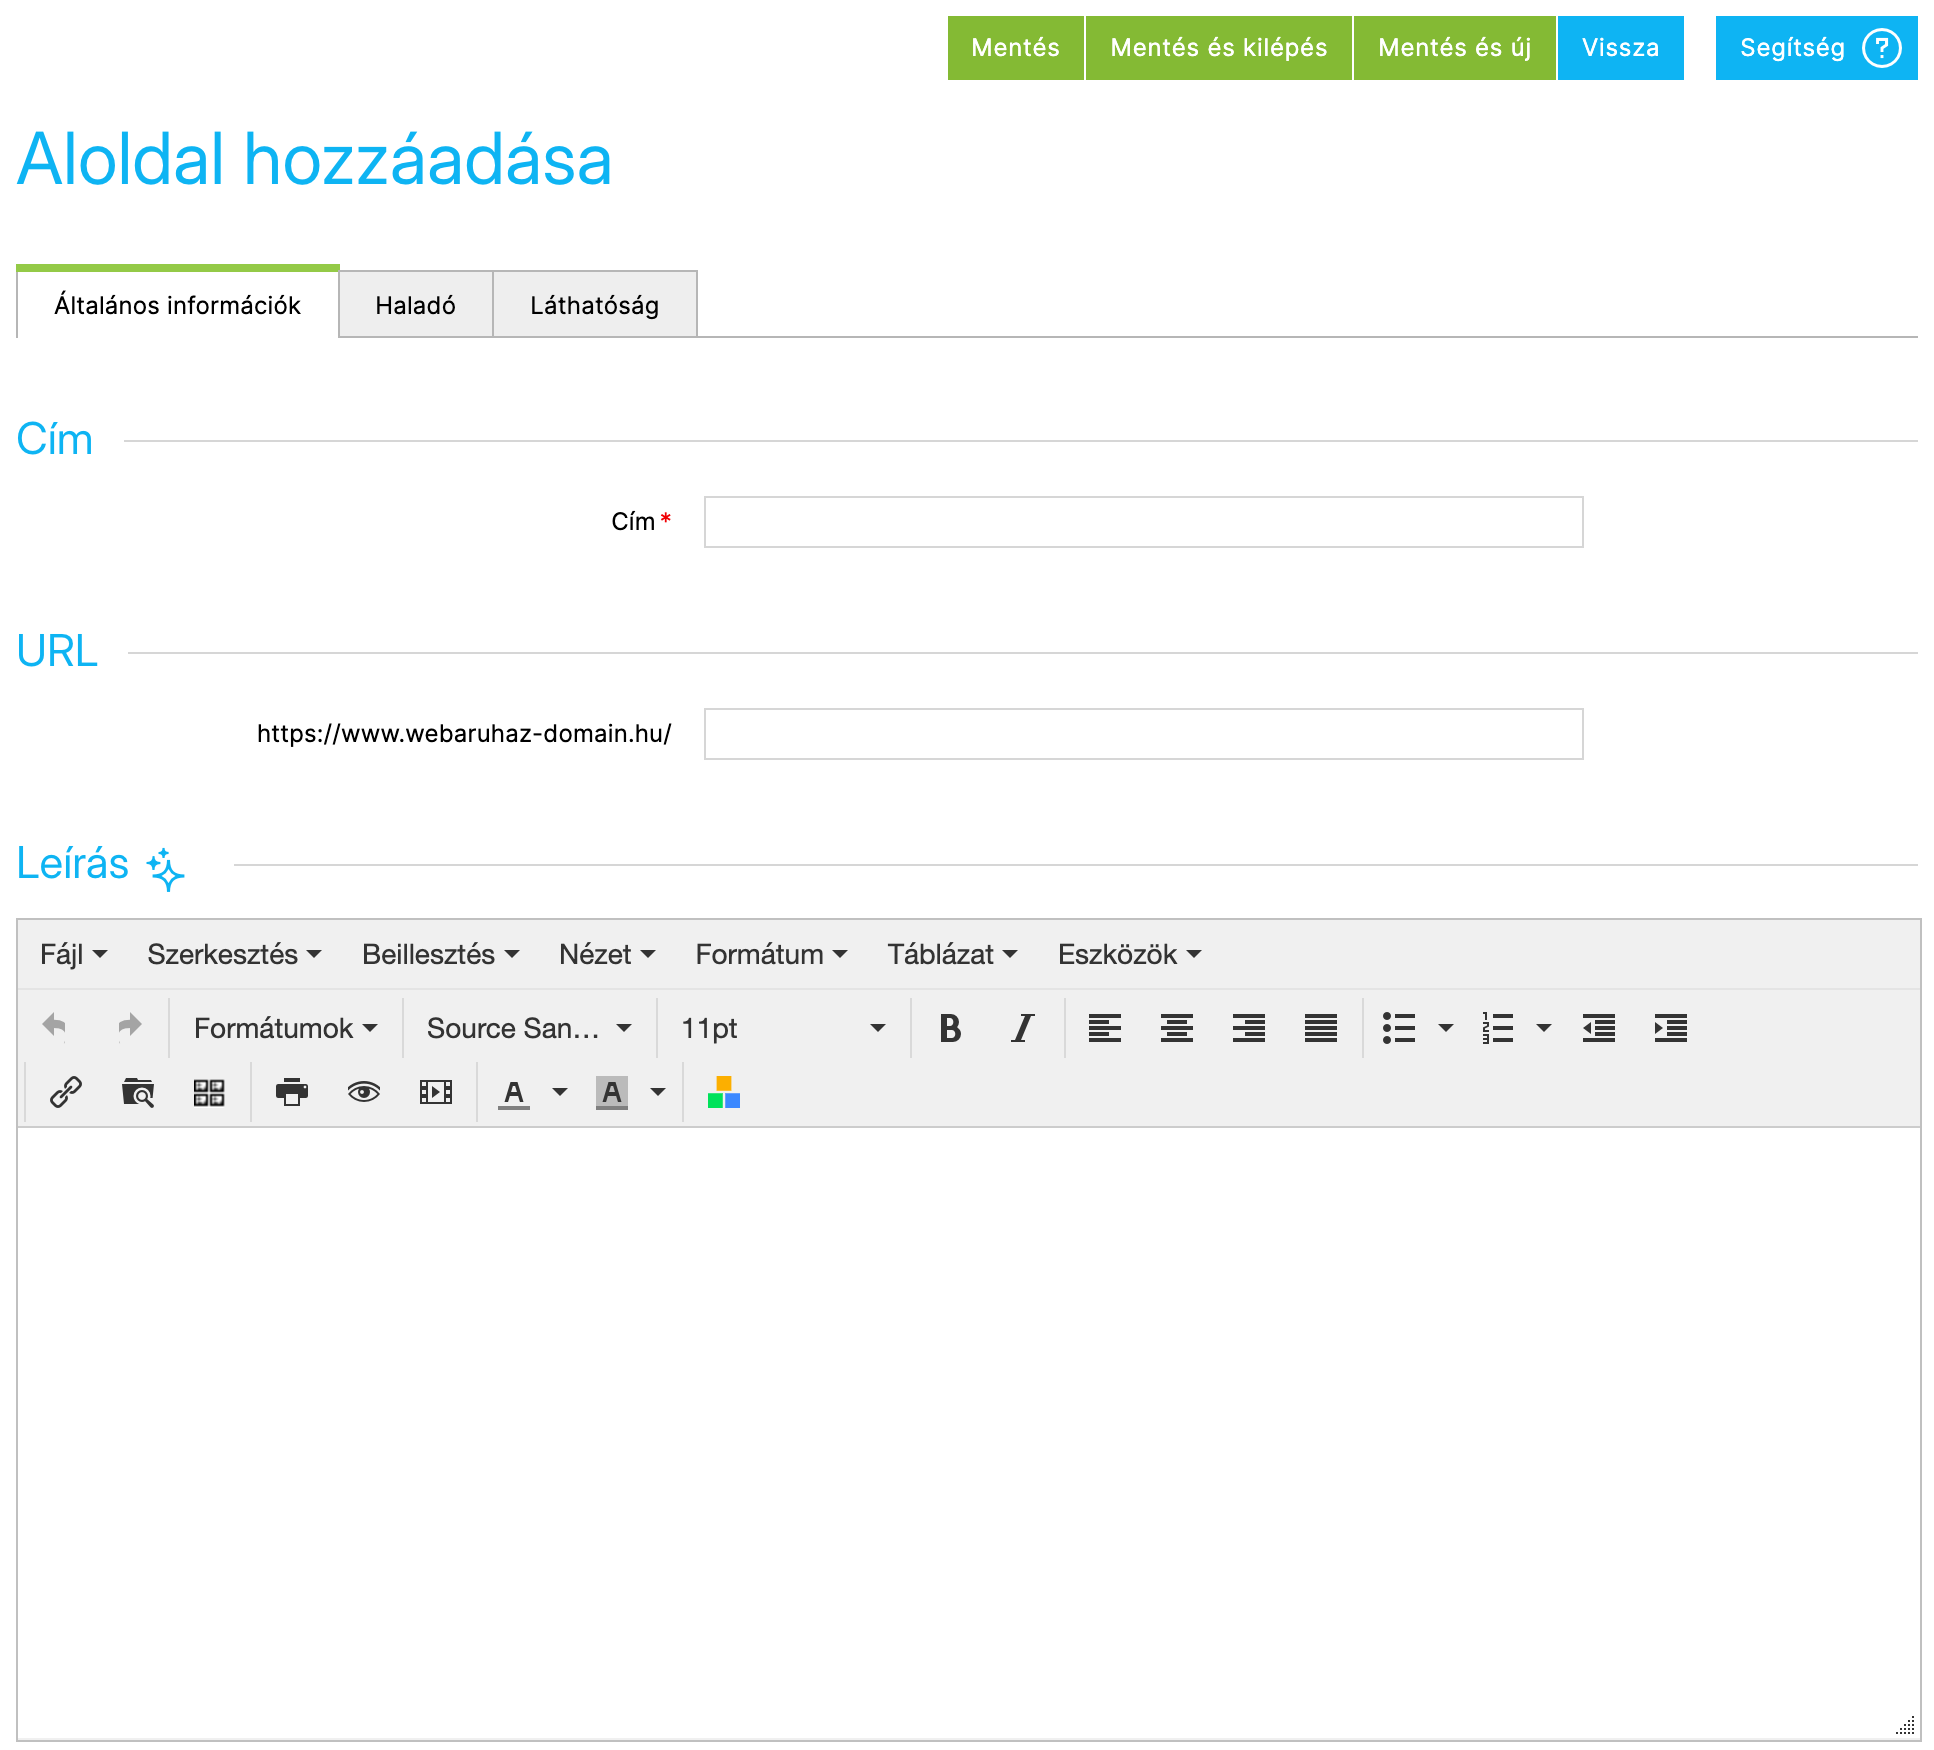Open the 11pt font size dropdown
Screen dimensions: 1934x1750
(783, 1028)
